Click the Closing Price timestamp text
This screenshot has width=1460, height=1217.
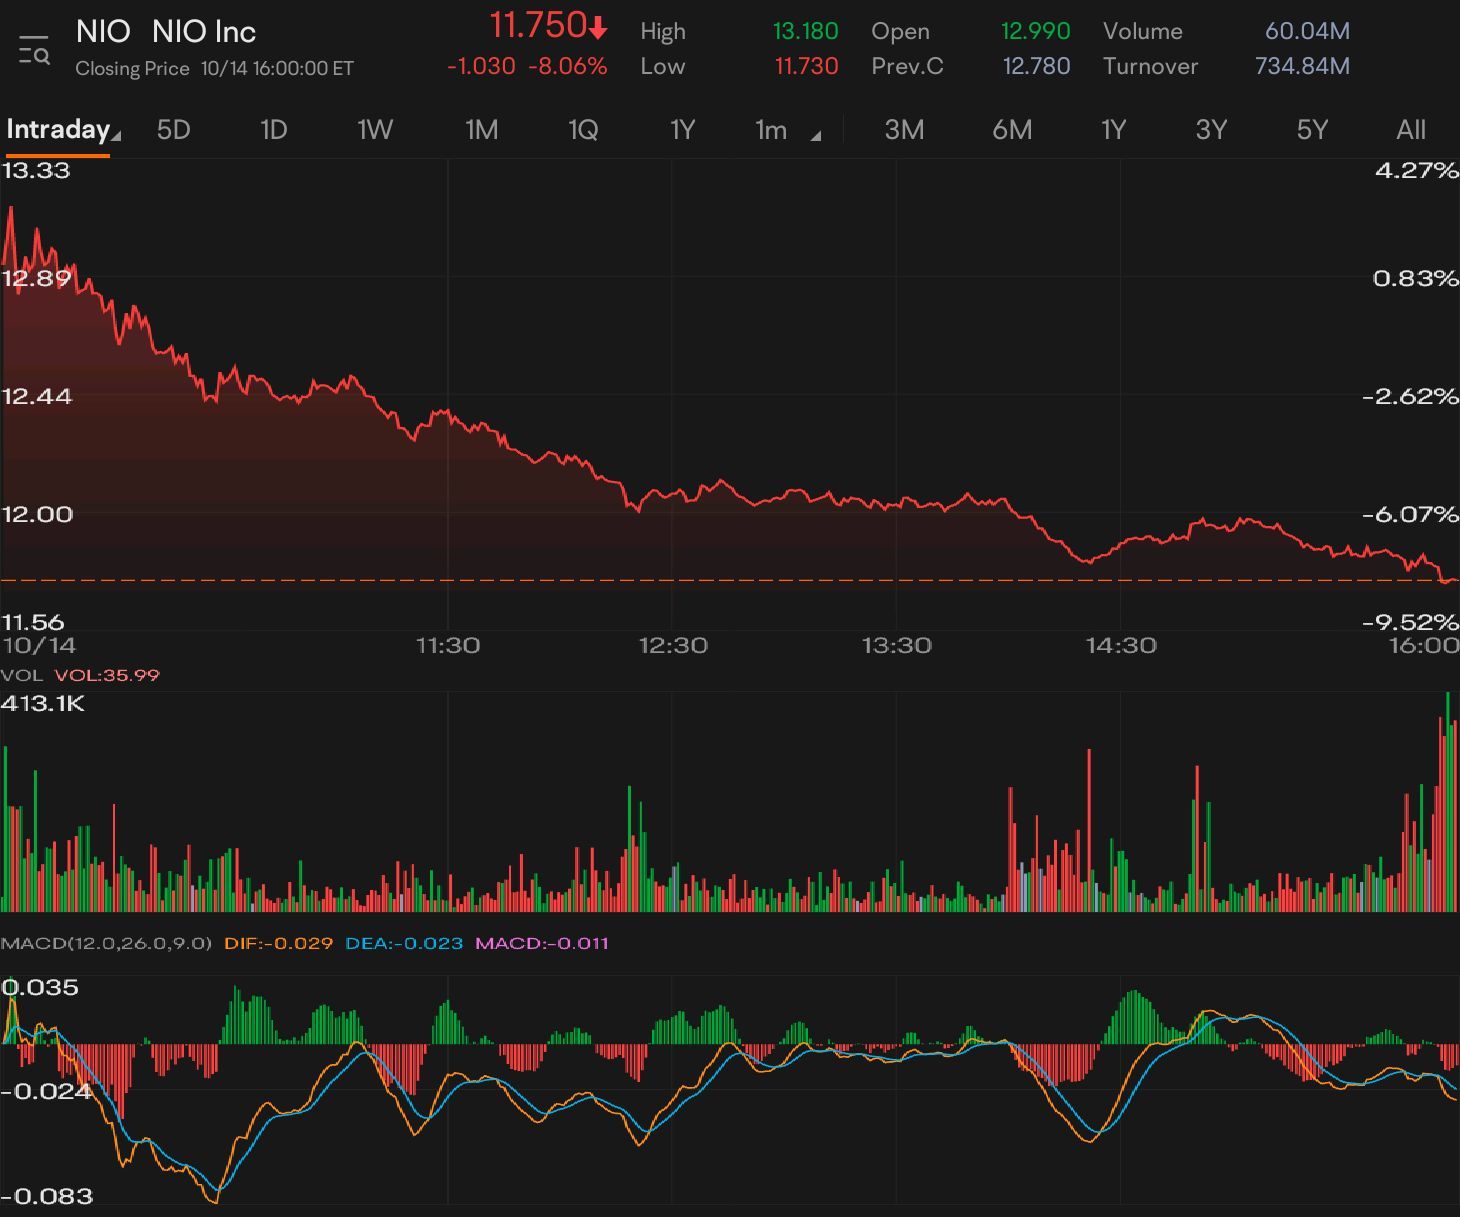[x=214, y=68]
